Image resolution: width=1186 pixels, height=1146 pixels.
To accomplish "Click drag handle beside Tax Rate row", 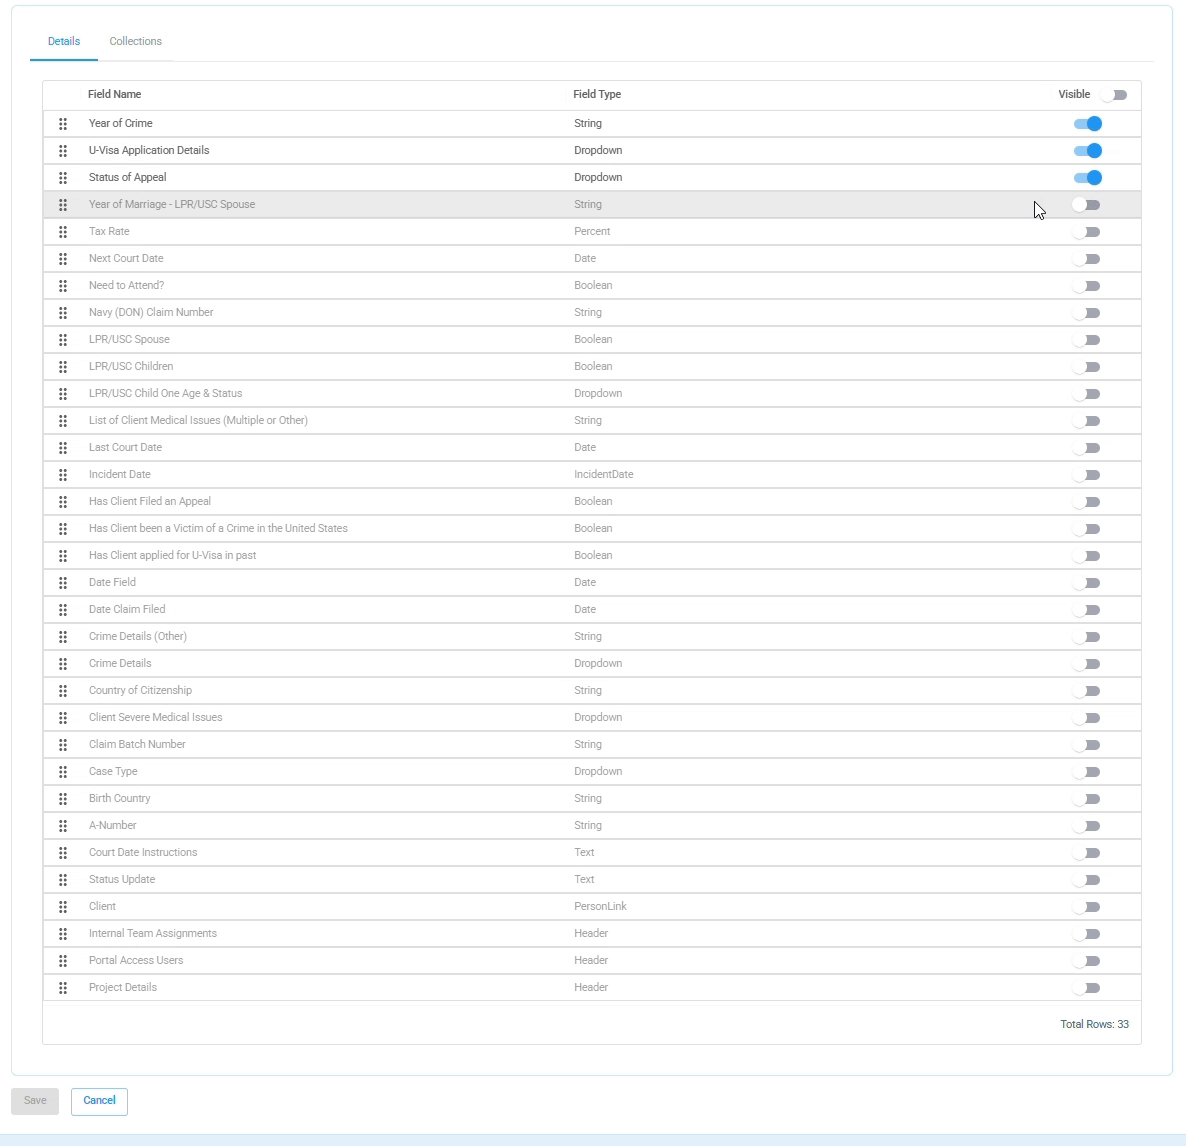I will (x=63, y=232).
